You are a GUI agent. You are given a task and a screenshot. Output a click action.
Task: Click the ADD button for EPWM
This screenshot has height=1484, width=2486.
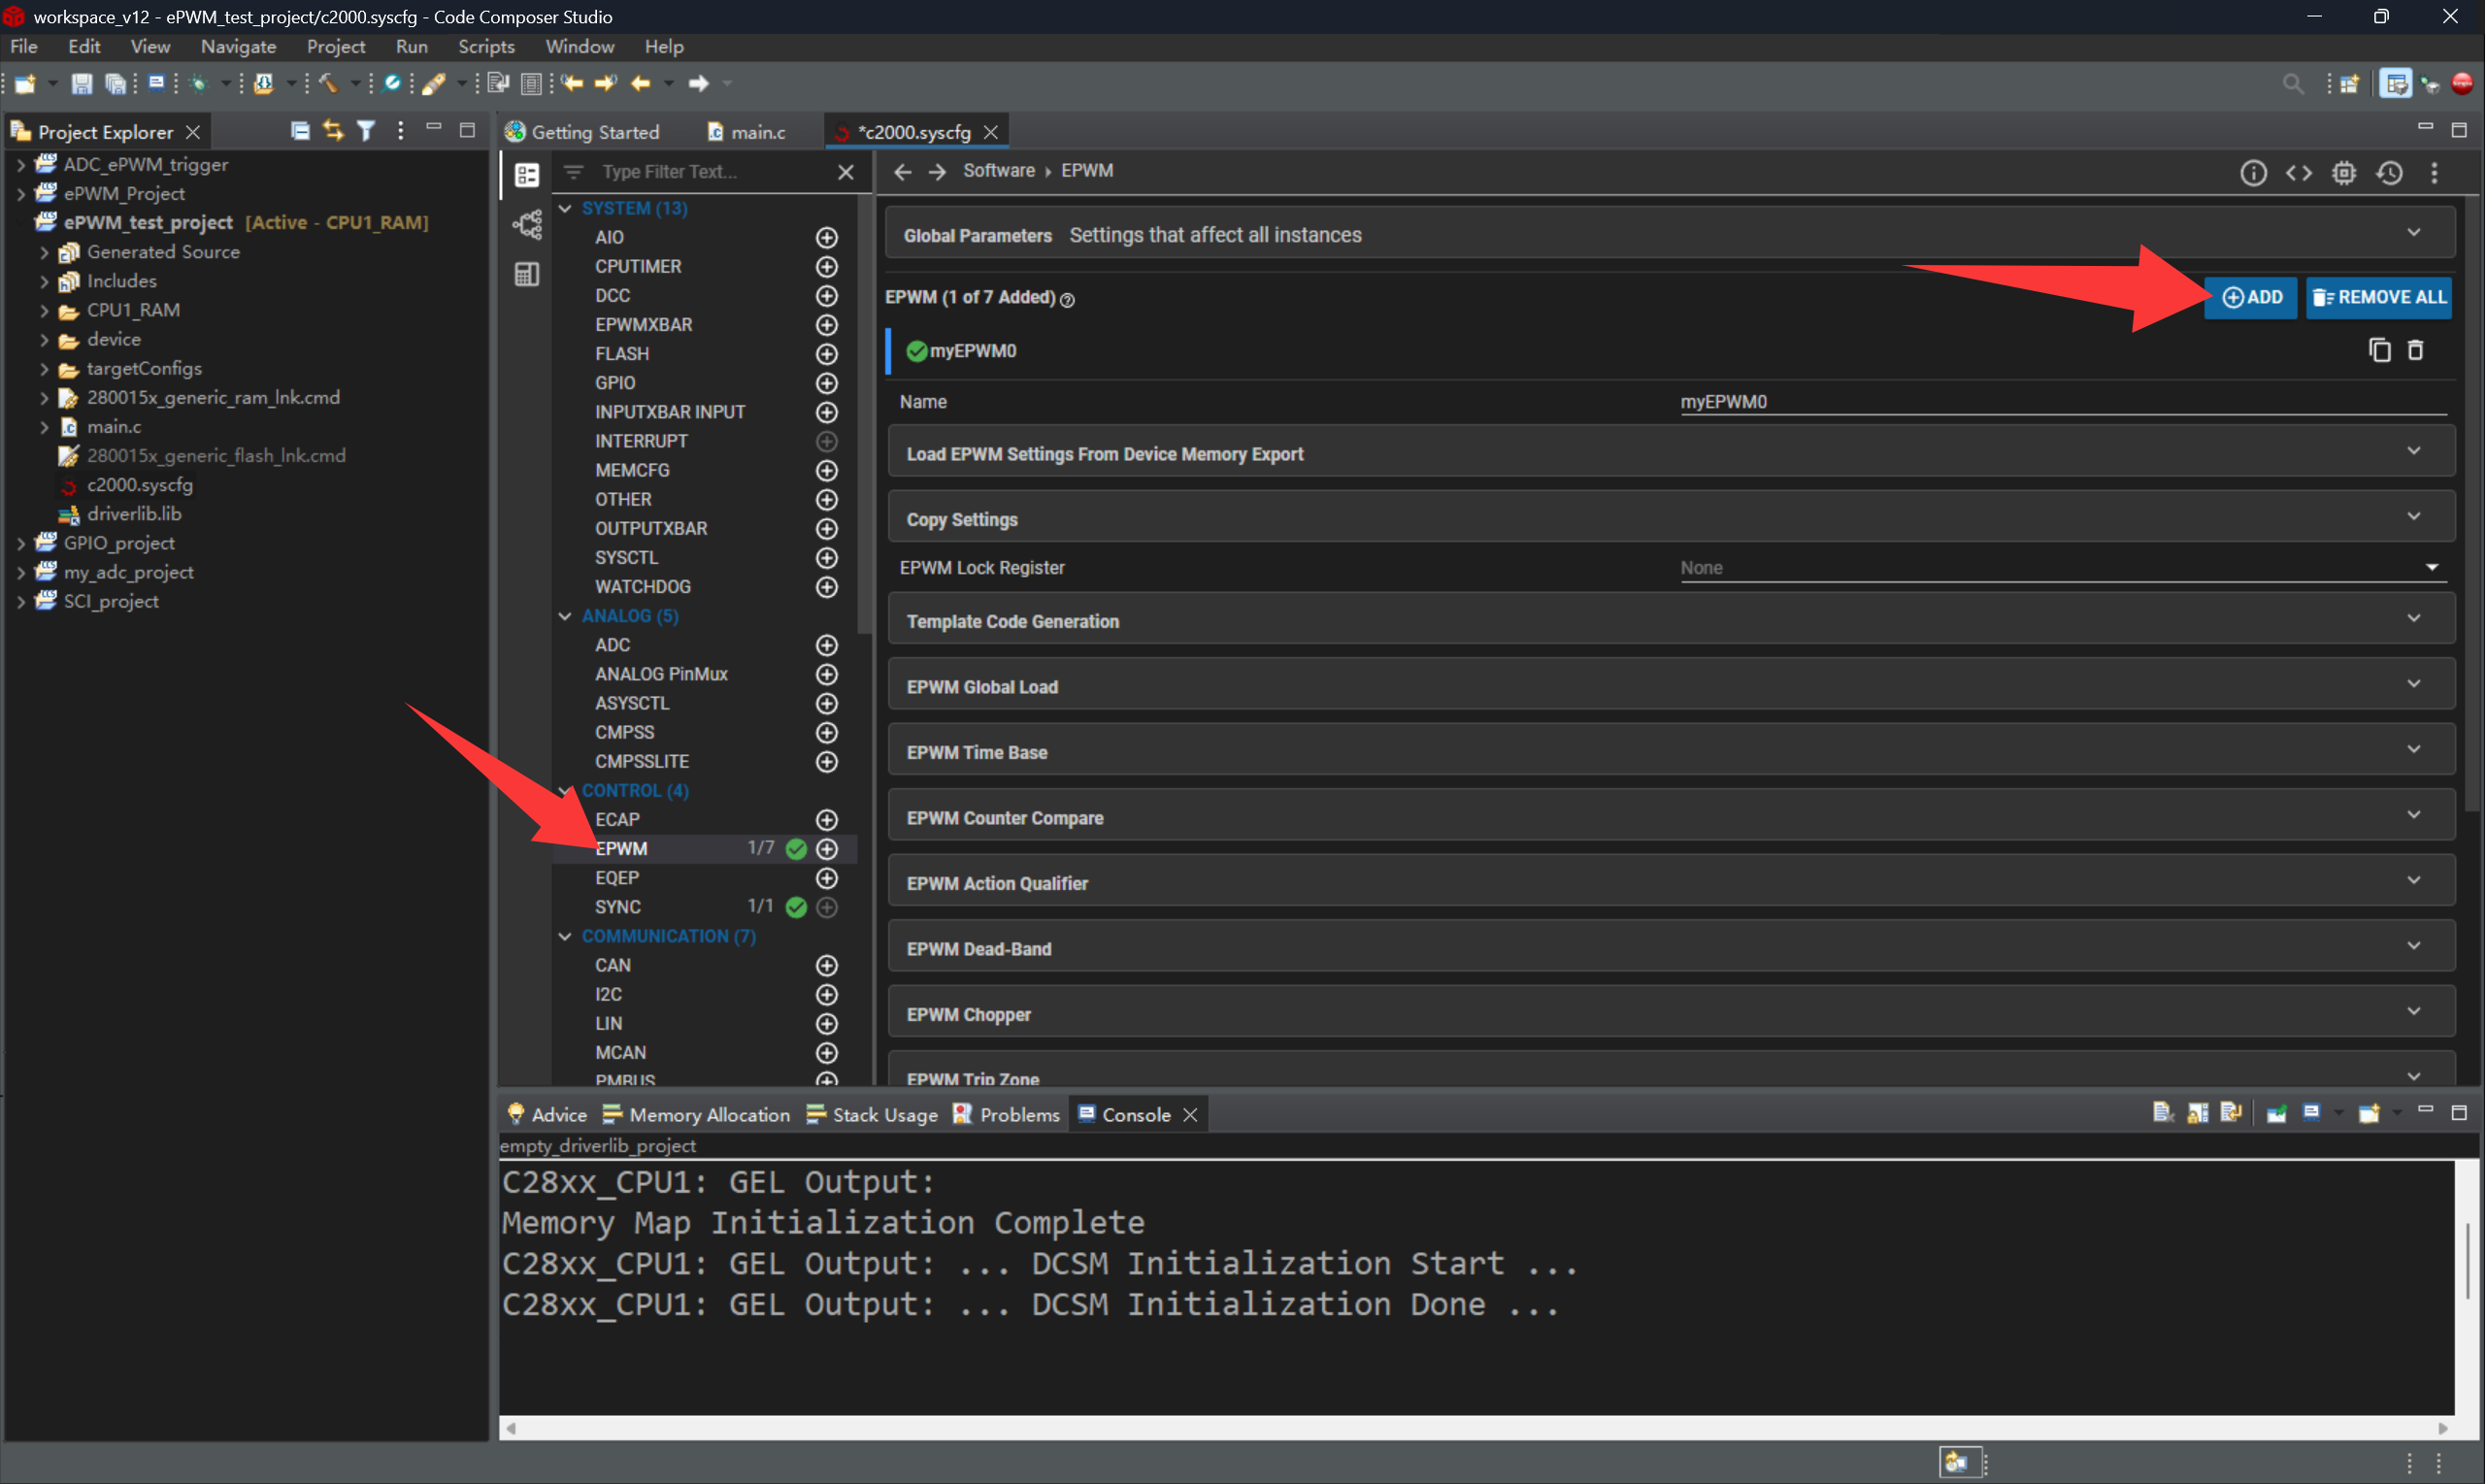(2250, 297)
